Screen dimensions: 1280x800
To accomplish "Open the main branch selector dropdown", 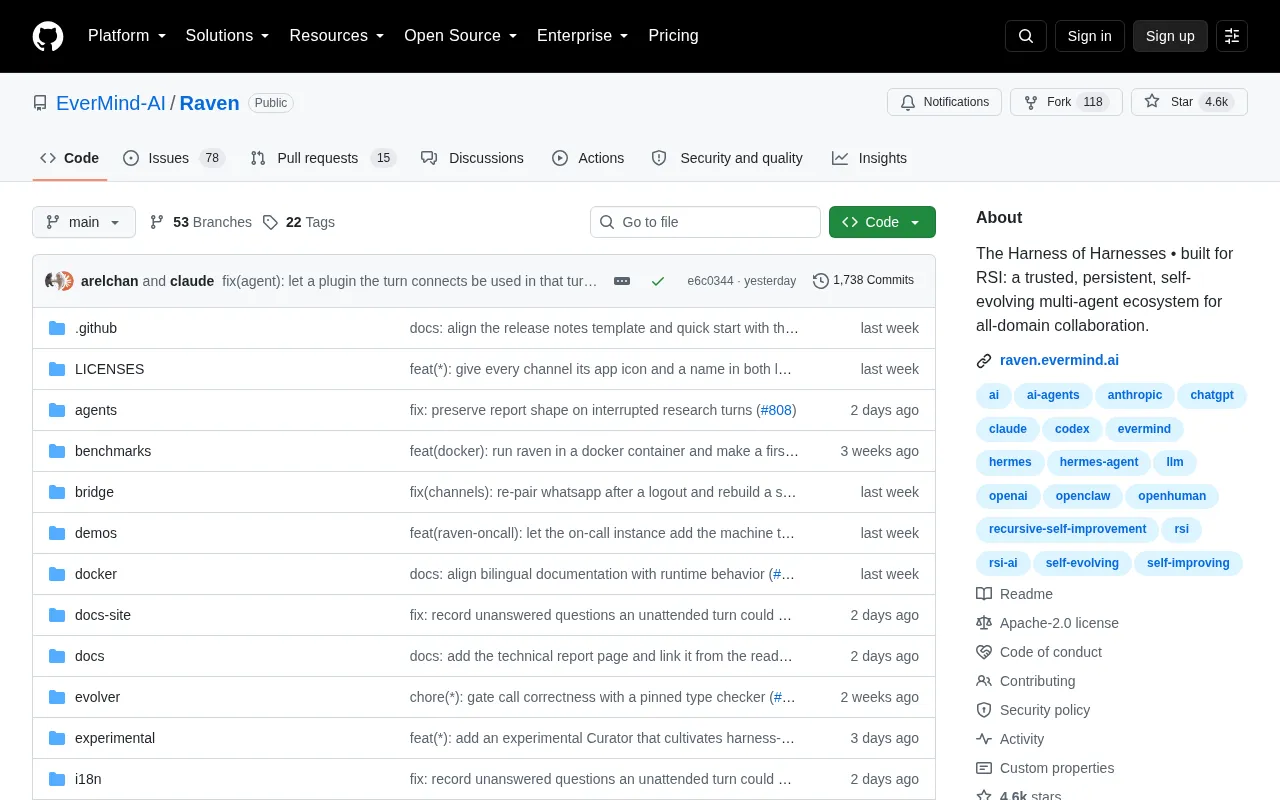I will click(x=84, y=222).
